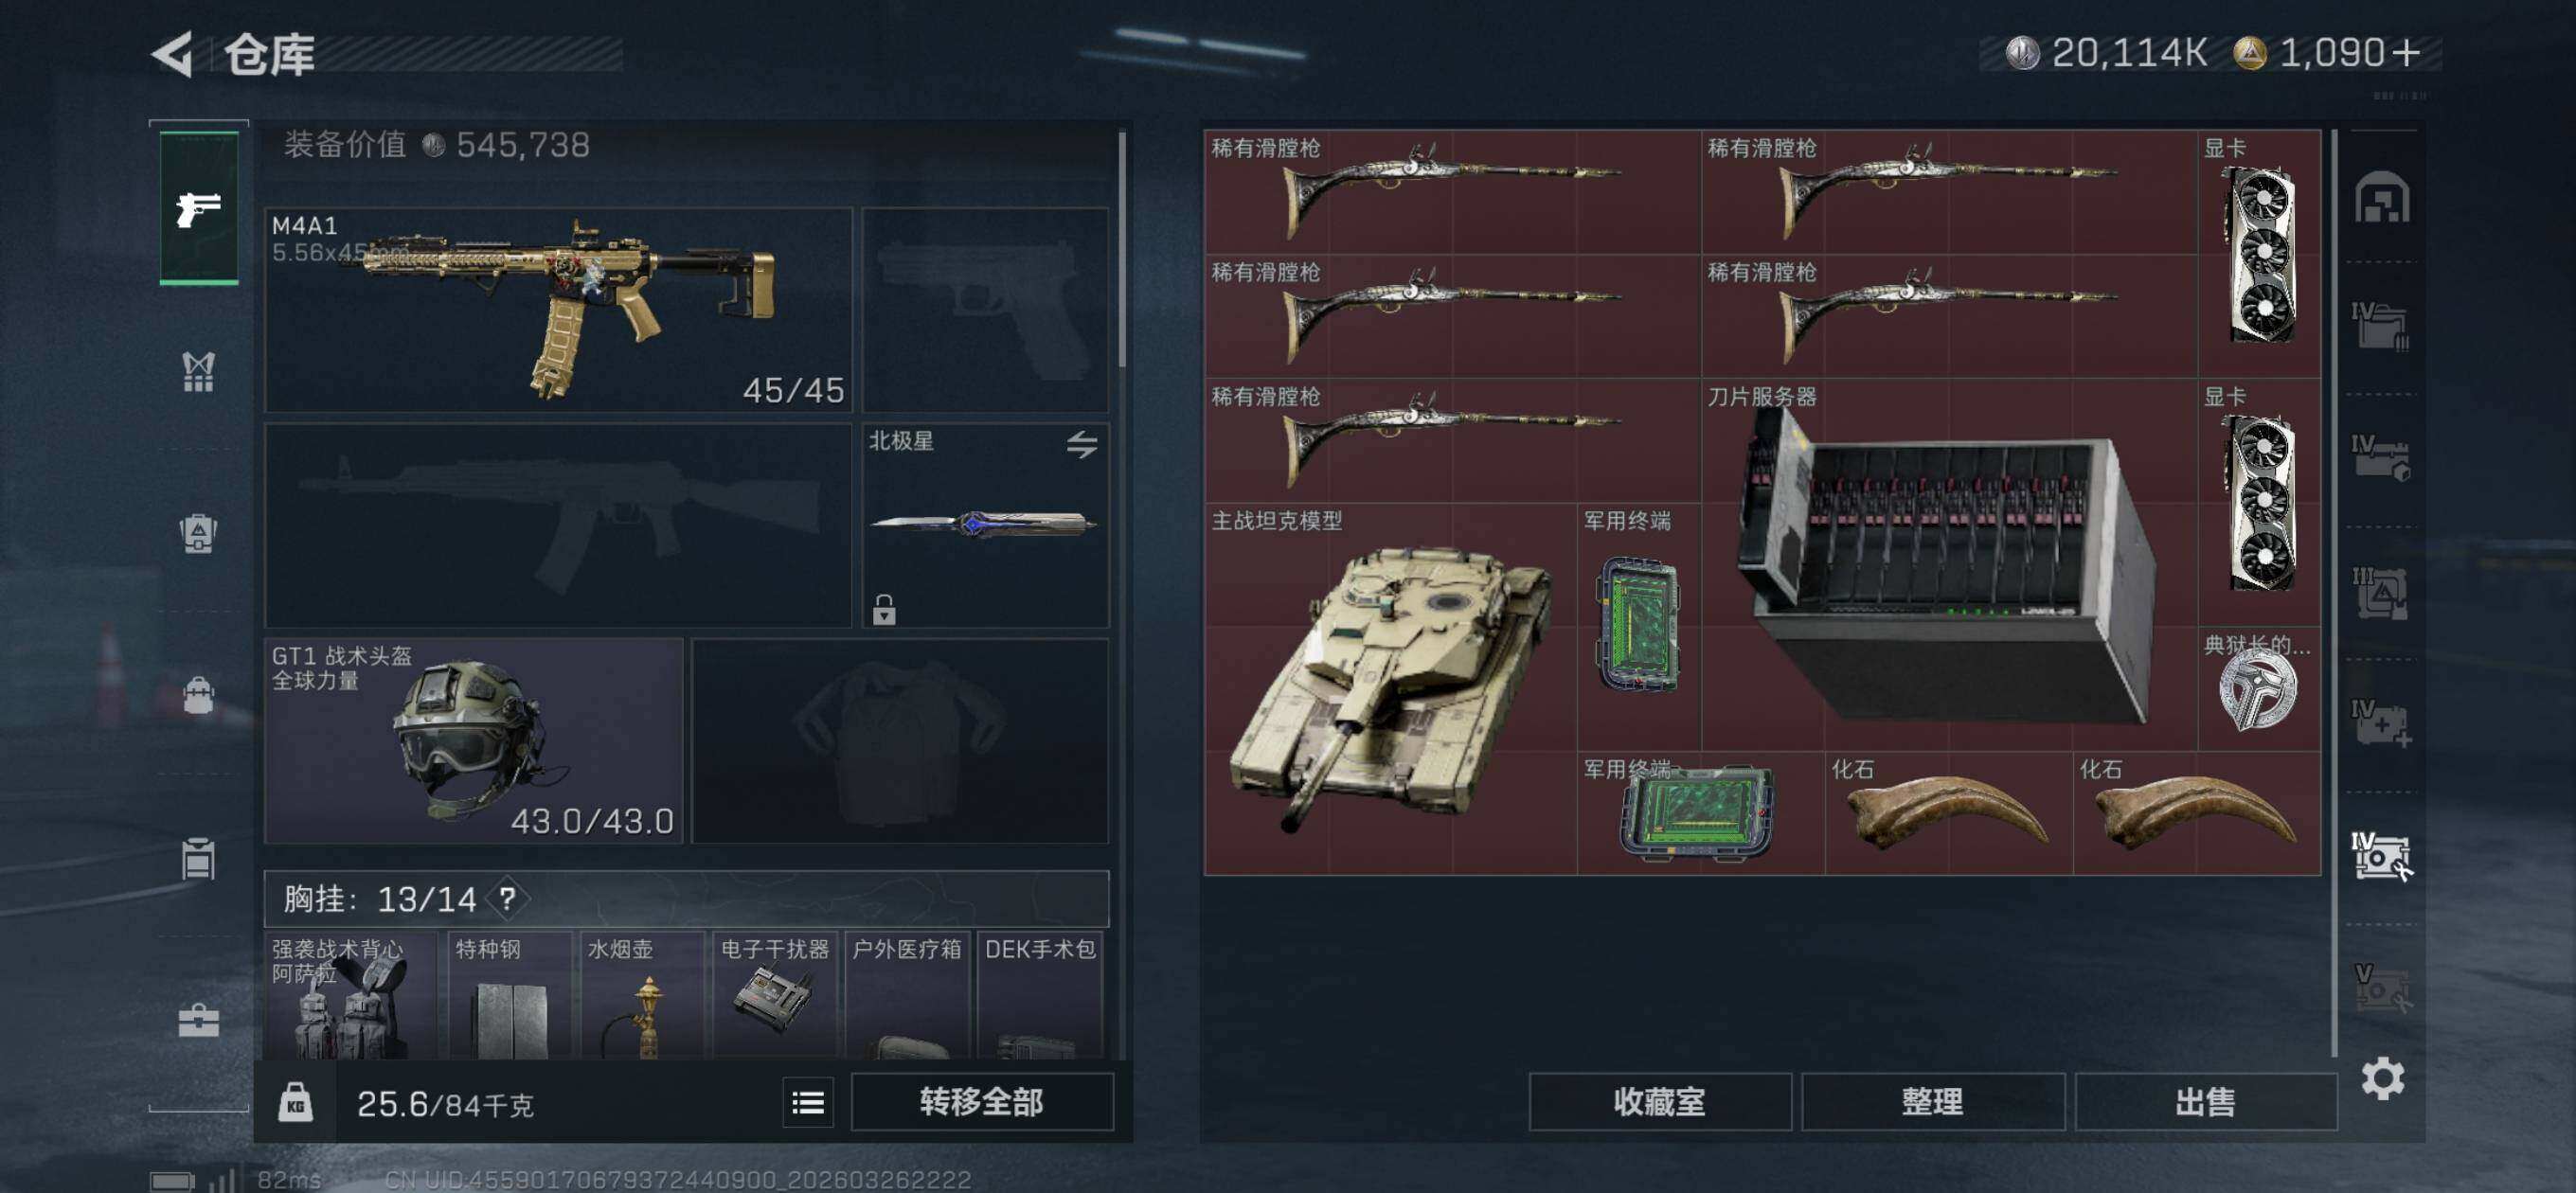Click the 转移全部 button
The height and width of the screenshot is (1193, 2576).
click(981, 1102)
